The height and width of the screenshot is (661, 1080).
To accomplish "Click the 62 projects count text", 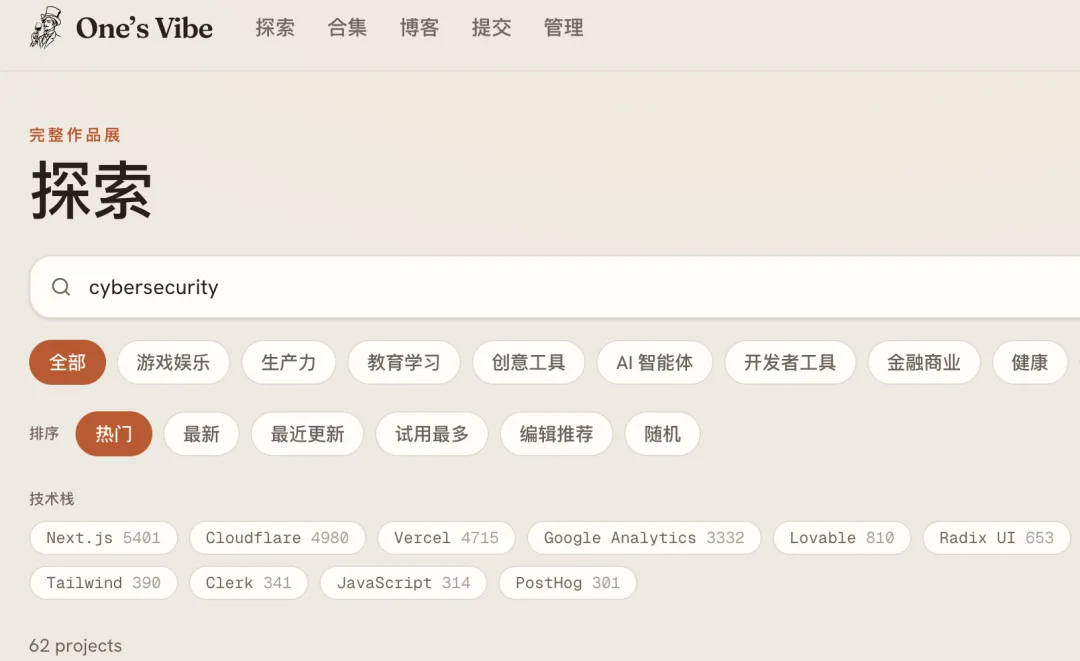I will tap(75, 646).
